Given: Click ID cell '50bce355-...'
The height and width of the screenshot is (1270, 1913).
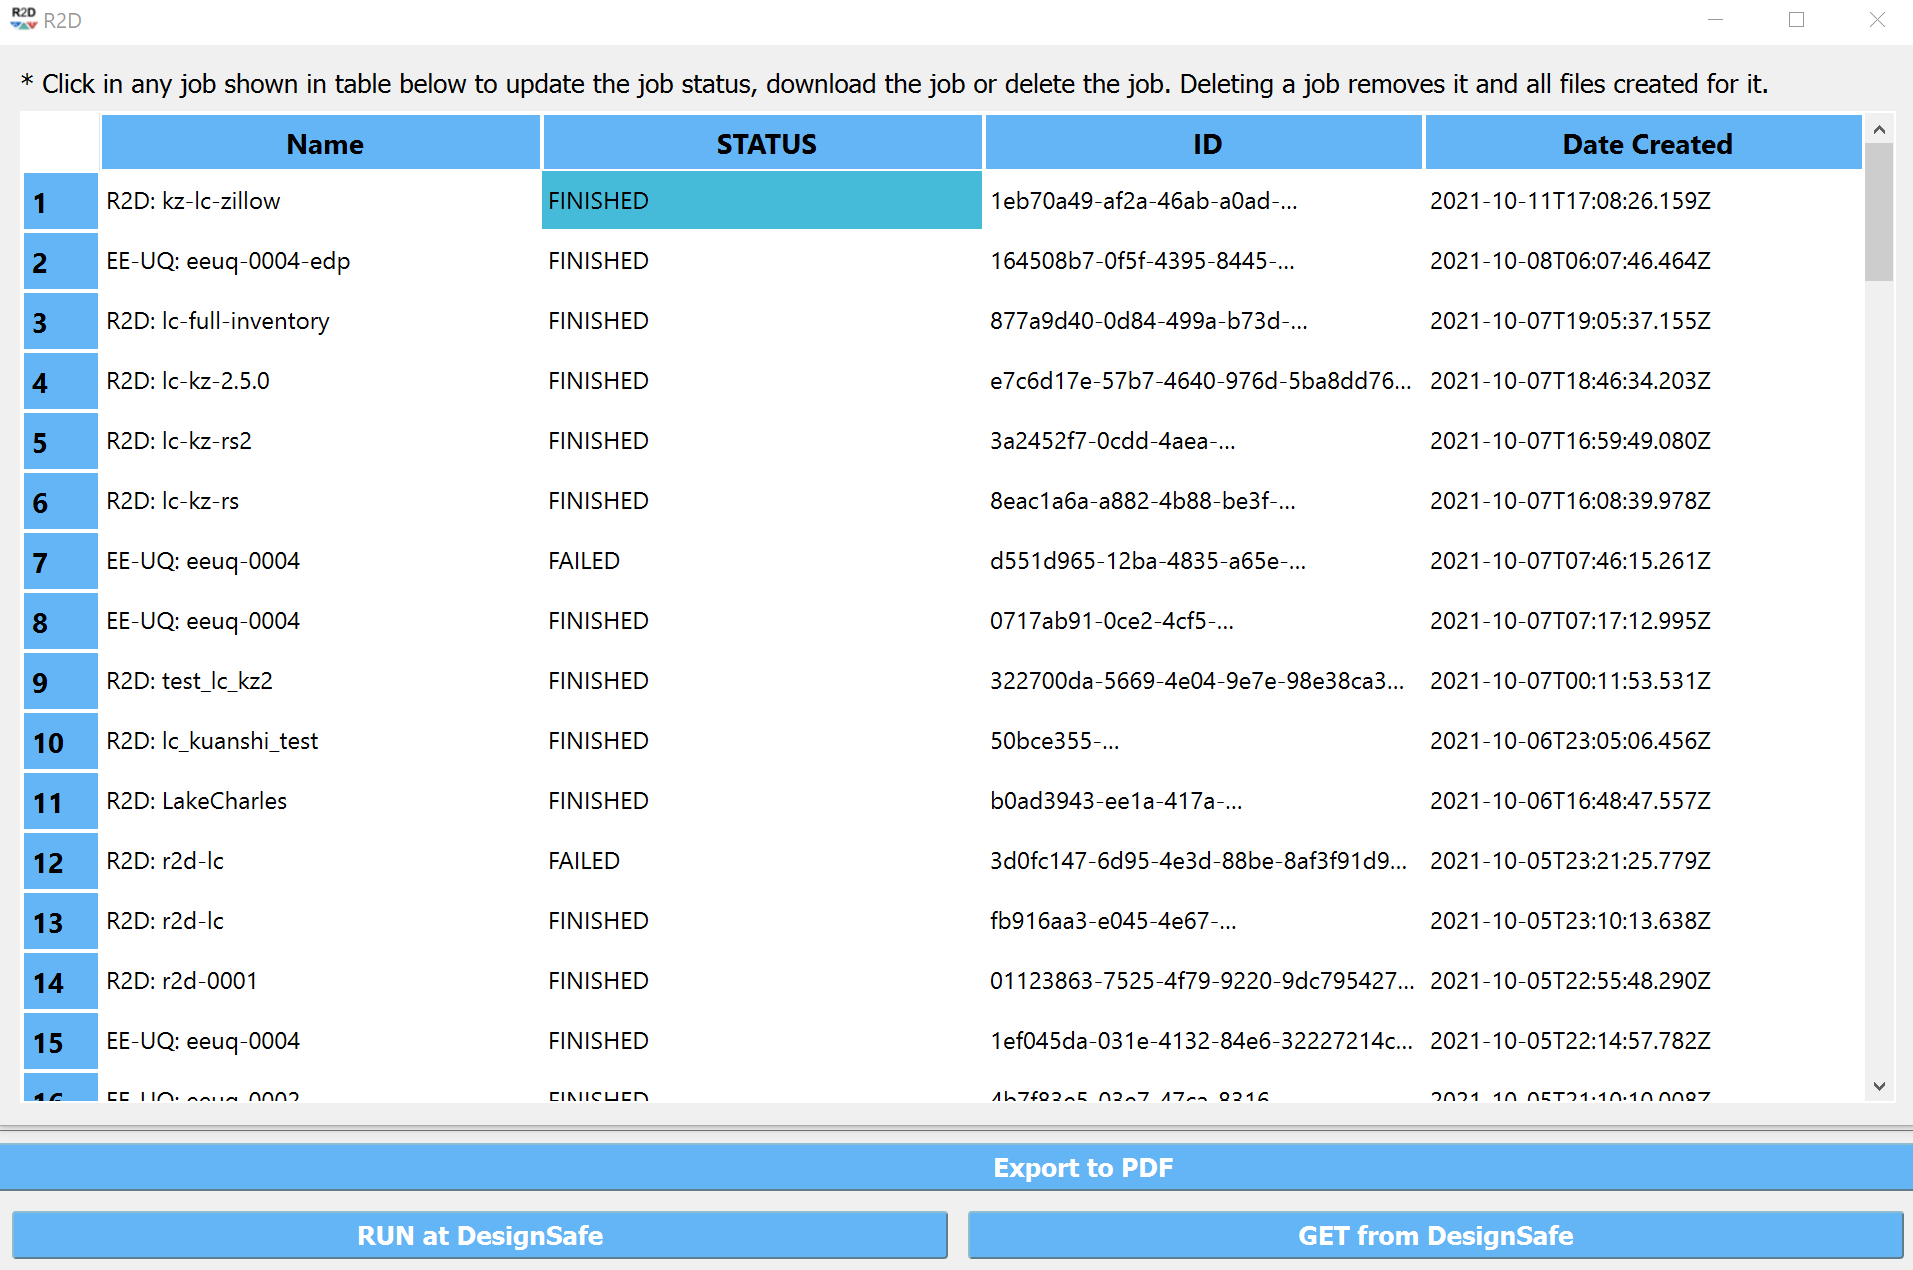Looking at the screenshot, I should pos(1055,741).
